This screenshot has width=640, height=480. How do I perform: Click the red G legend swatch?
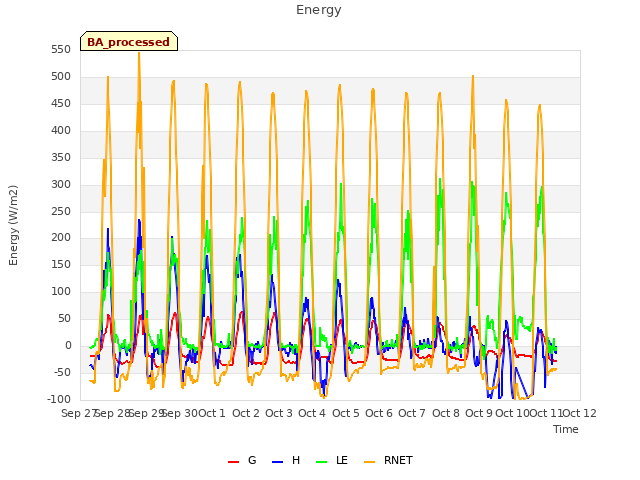pos(233,462)
